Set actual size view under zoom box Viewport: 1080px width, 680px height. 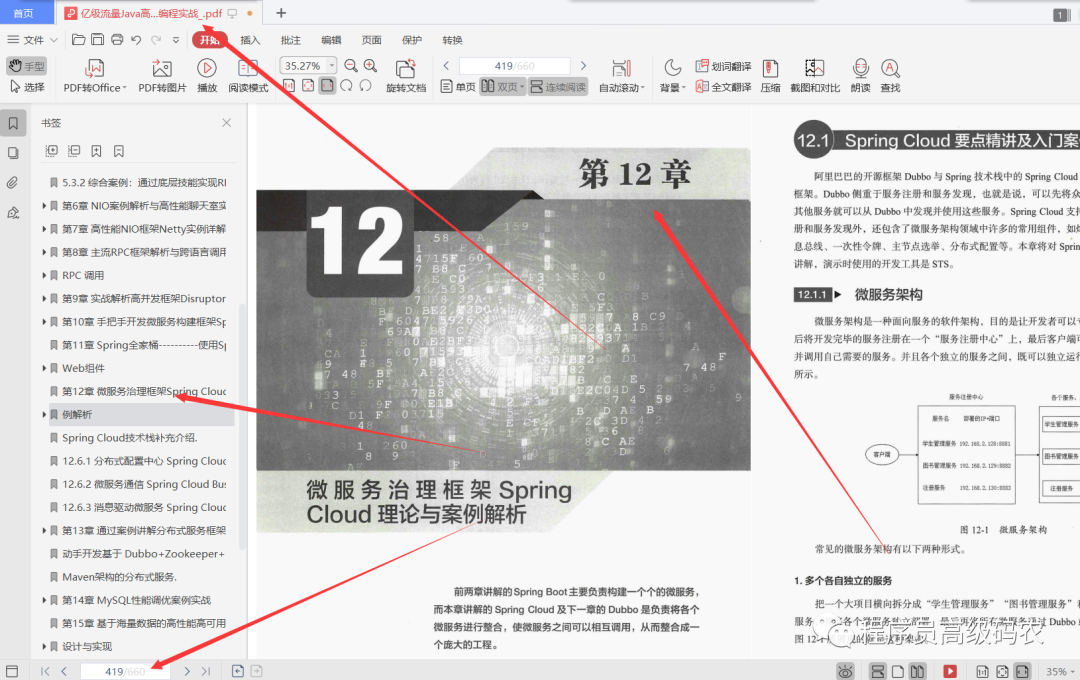pos(289,85)
